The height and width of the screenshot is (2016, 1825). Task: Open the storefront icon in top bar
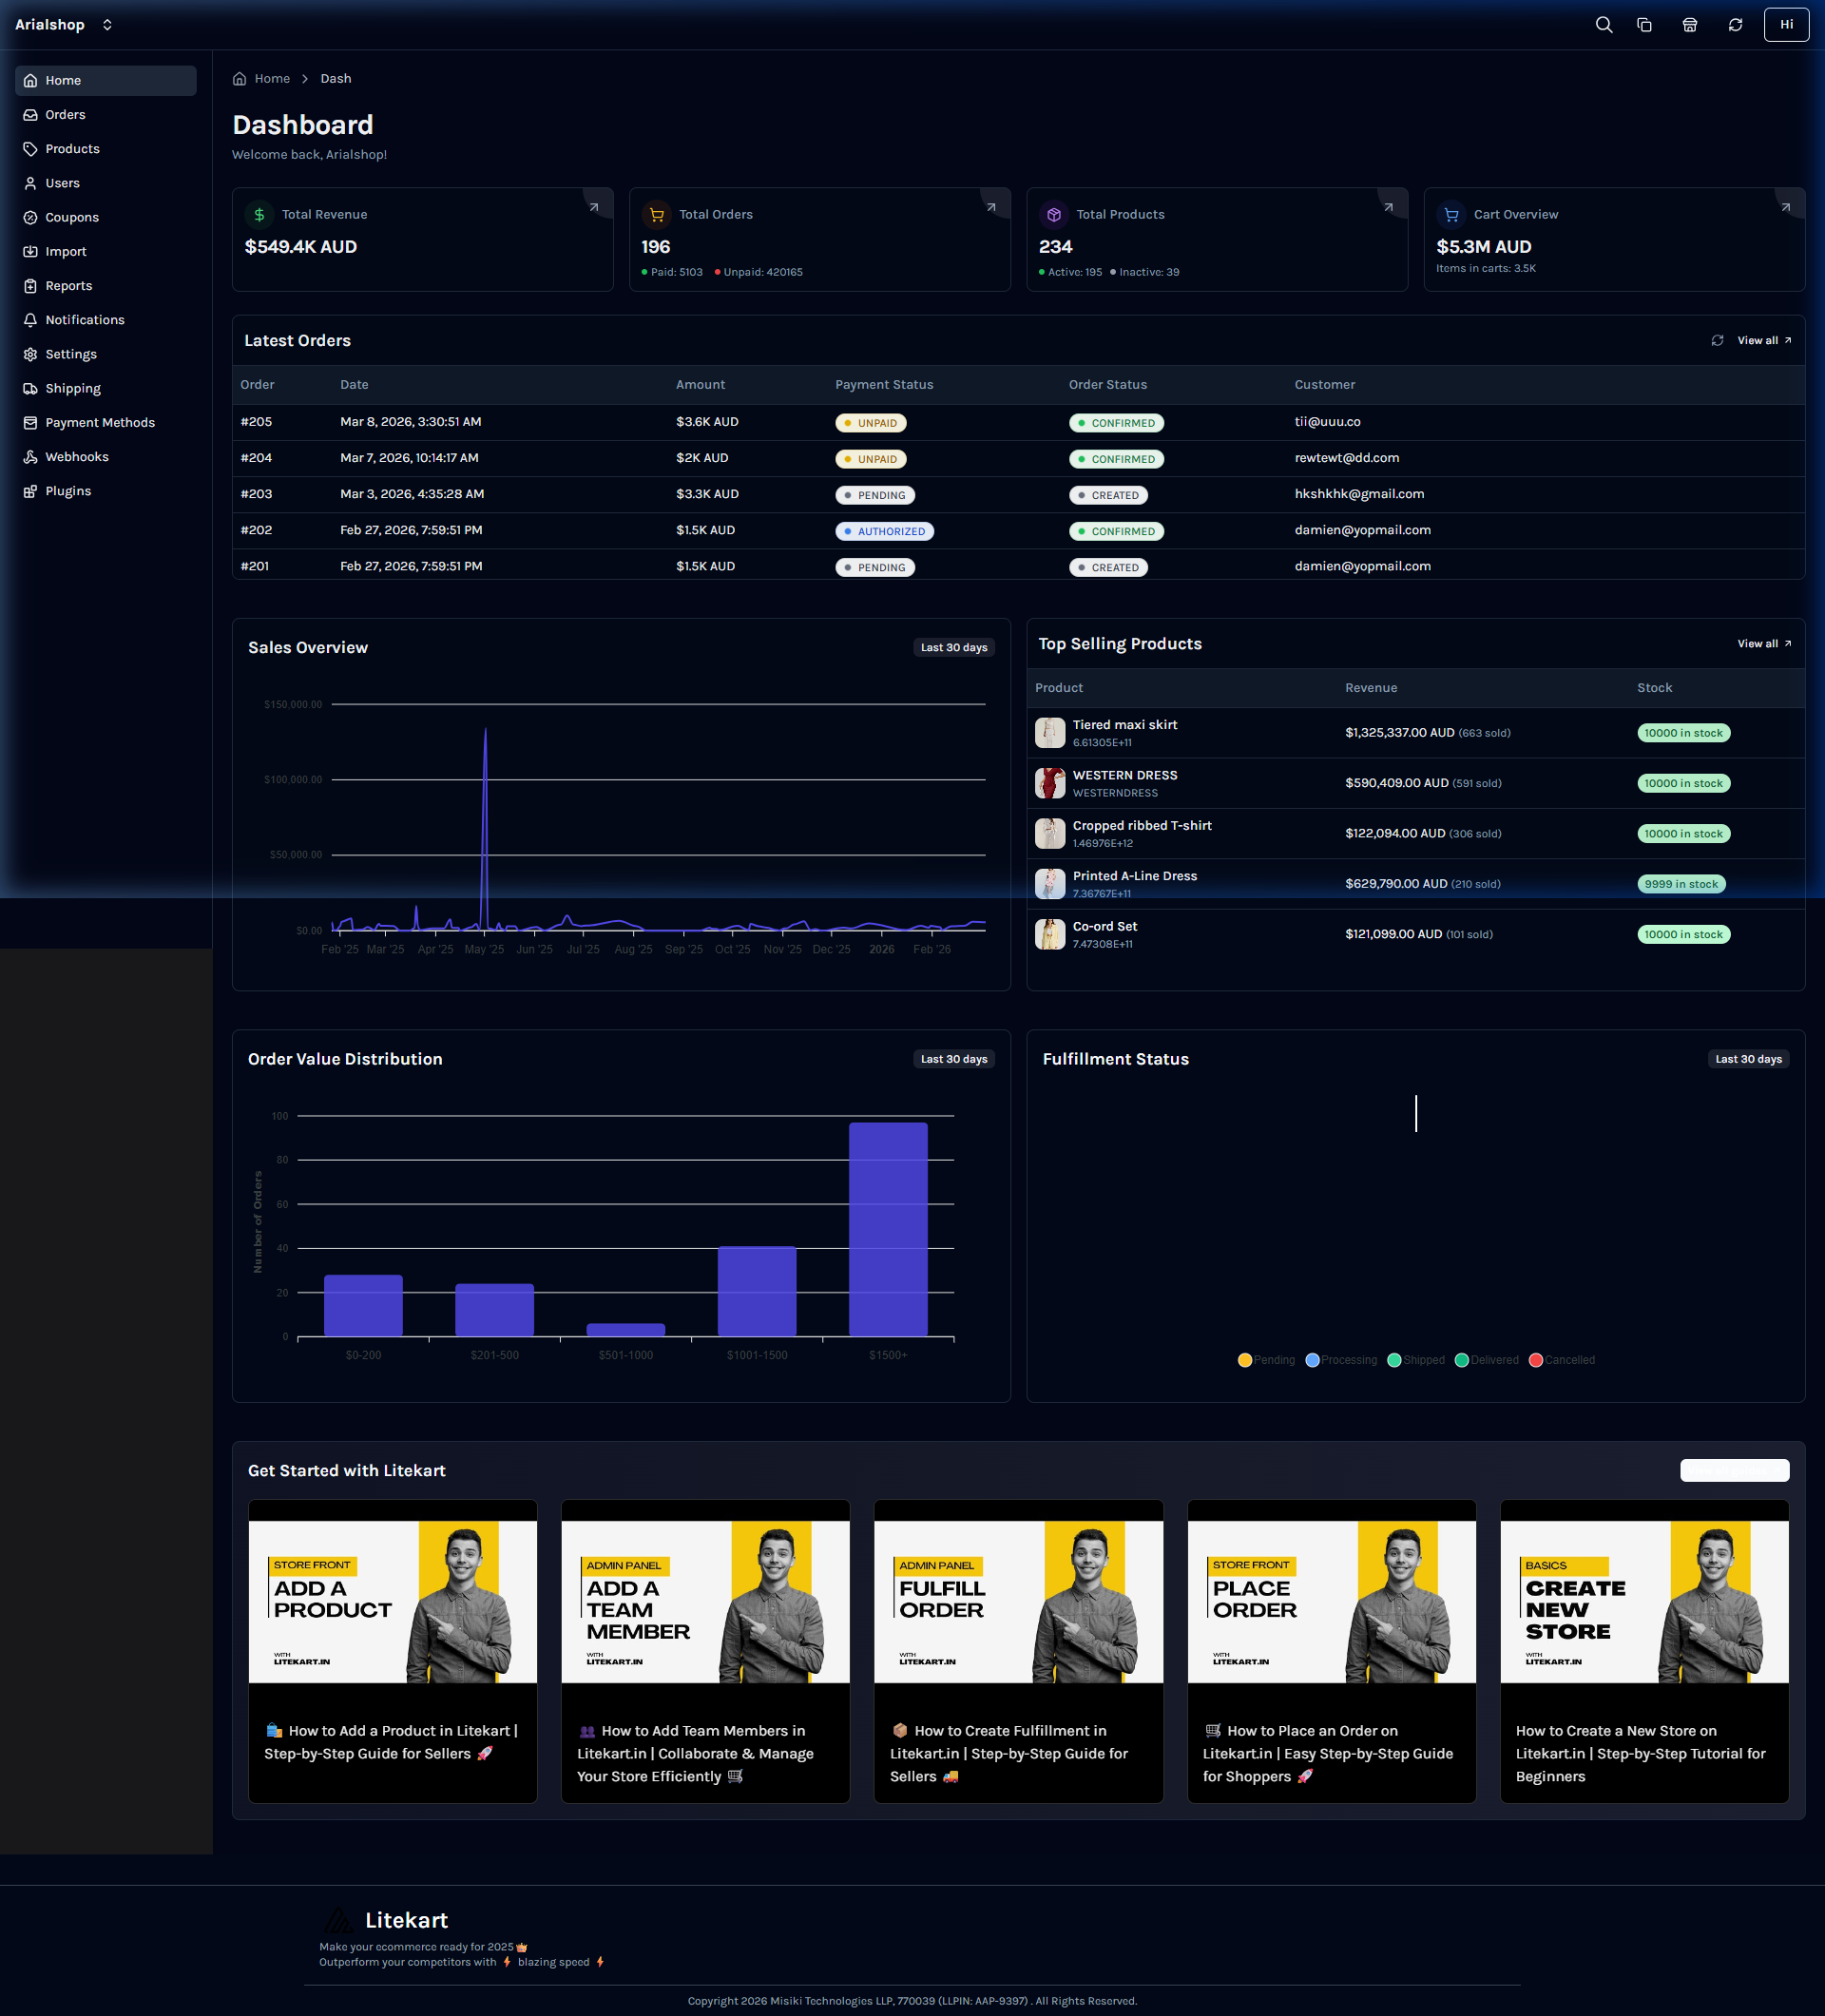click(x=1689, y=25)
